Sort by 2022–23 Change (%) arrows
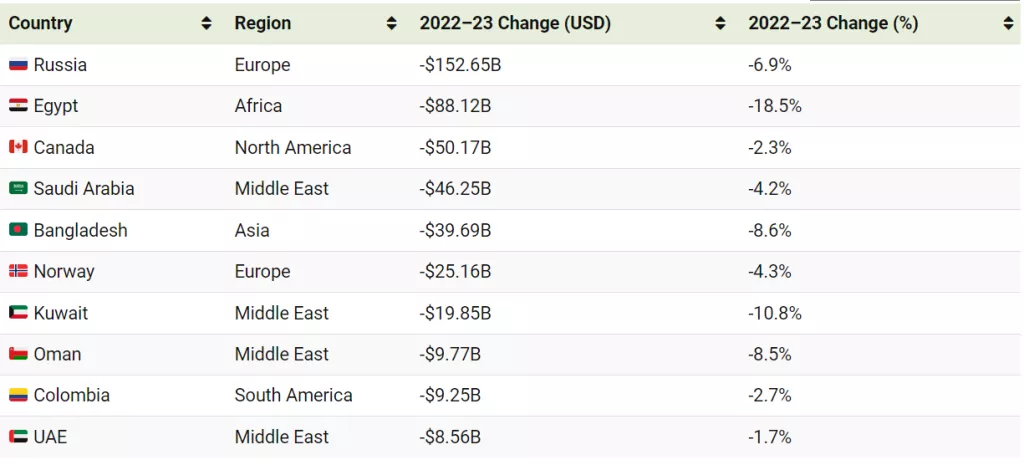This screenshot has width=1024, height=465. [x=1008, y=24]
